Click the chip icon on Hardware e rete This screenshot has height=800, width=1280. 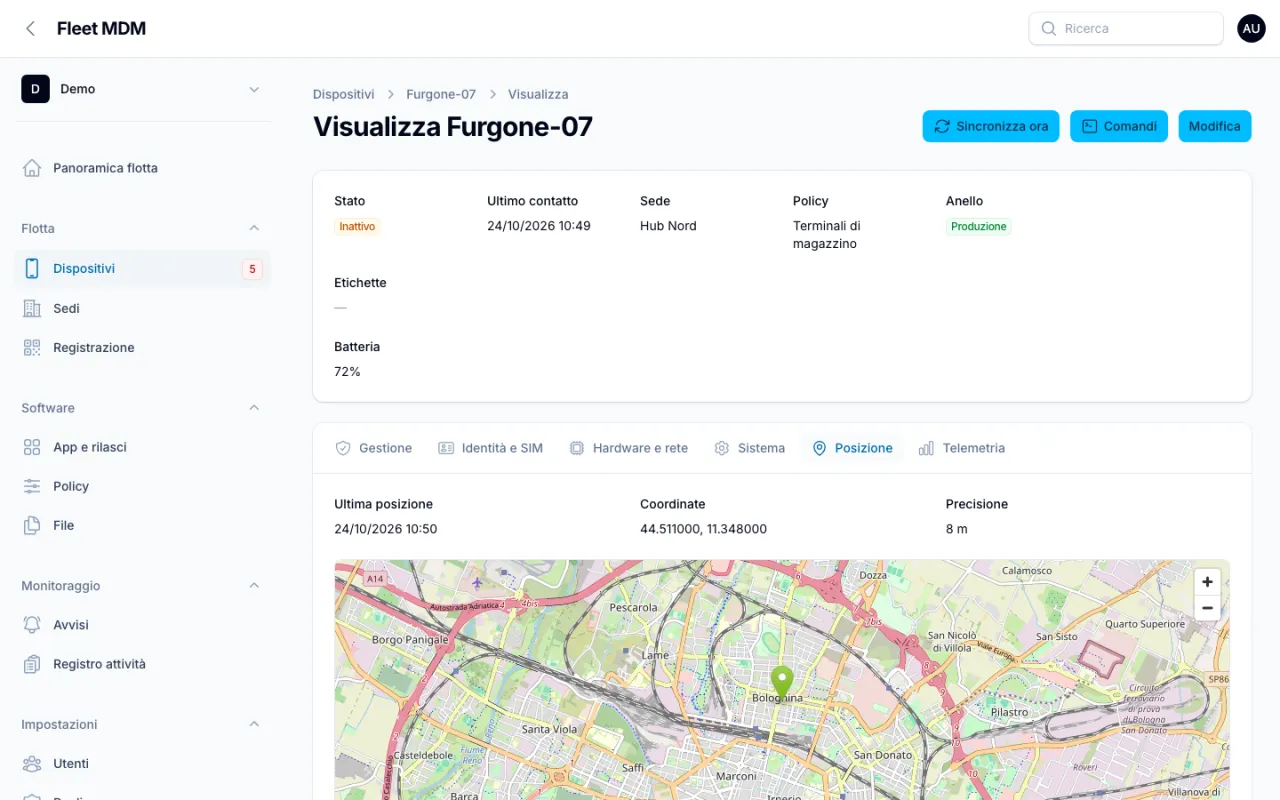(577, 448)
